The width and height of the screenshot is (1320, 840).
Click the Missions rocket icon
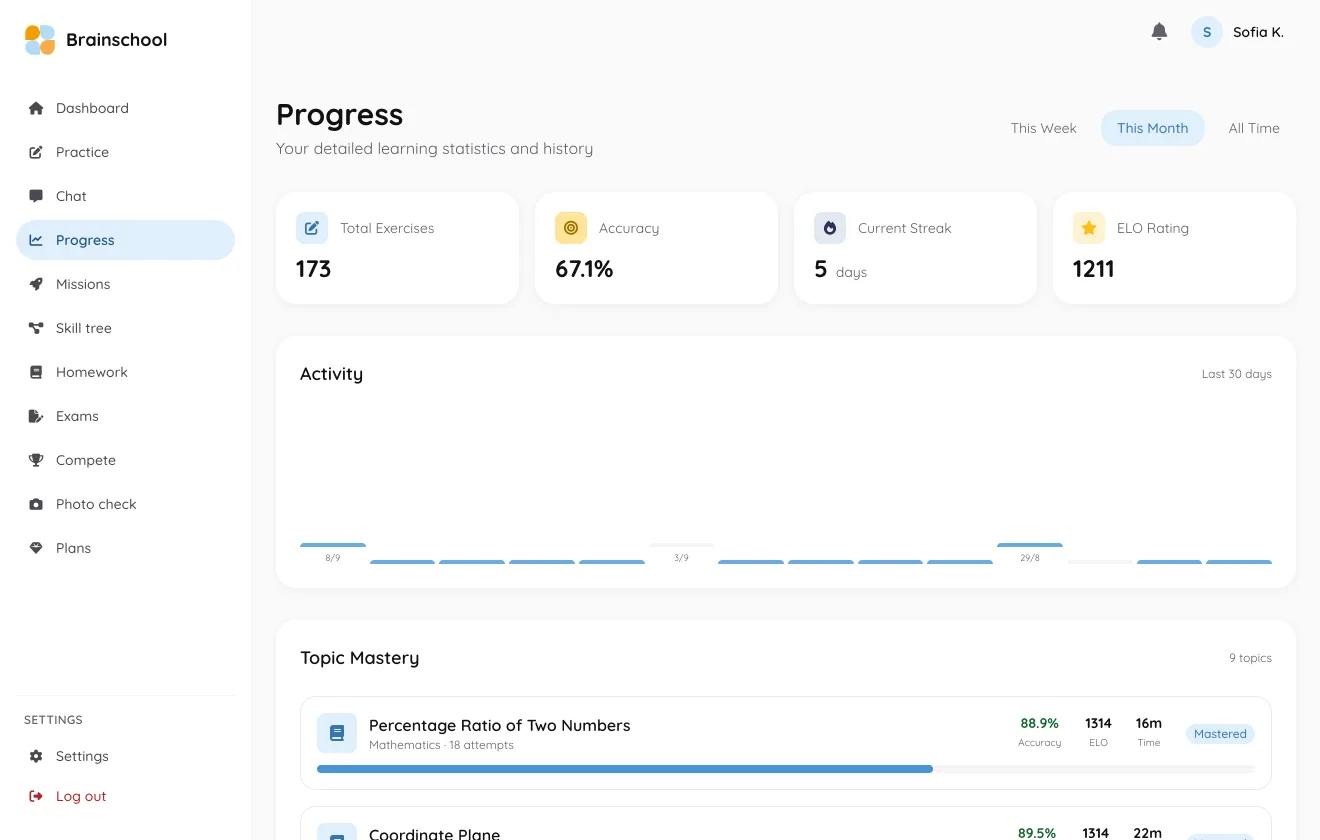(36, 284)
